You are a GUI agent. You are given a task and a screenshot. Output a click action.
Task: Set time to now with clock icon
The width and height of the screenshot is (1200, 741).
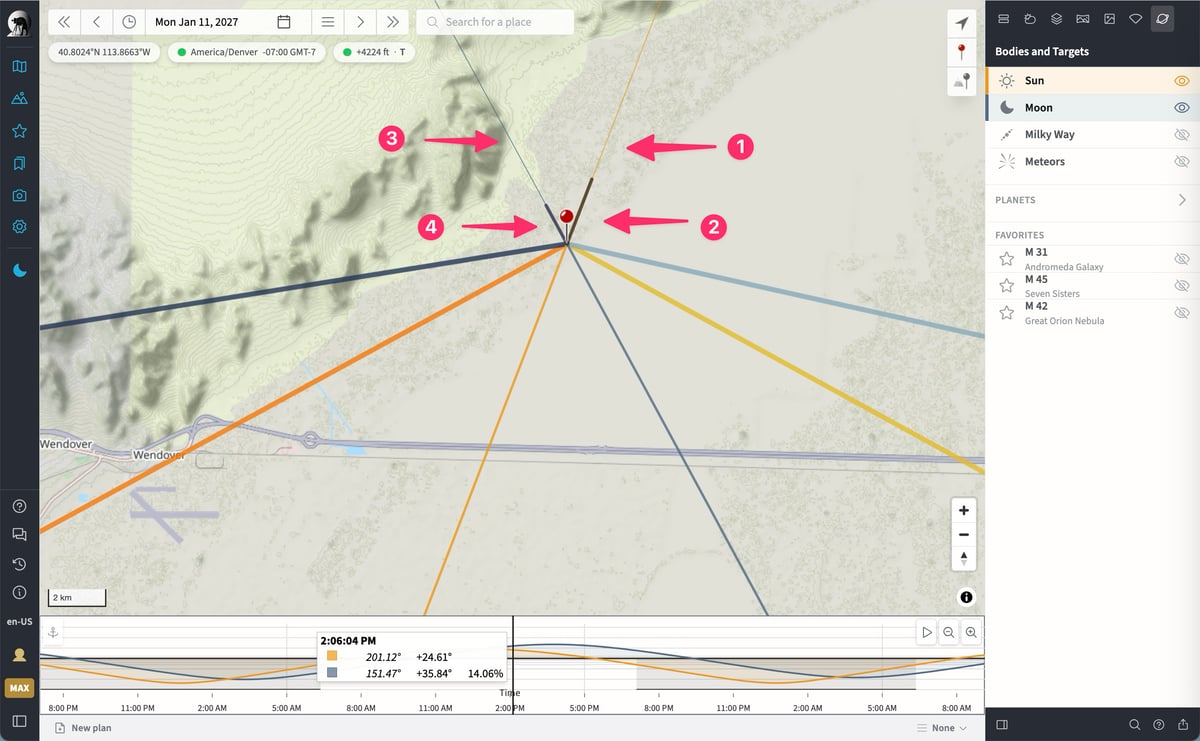tap(129, 22)
